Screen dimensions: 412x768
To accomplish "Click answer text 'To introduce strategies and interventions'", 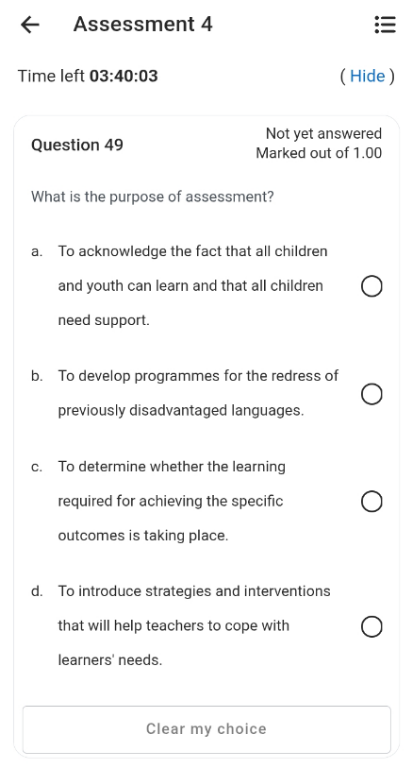I will click(194, 591).
